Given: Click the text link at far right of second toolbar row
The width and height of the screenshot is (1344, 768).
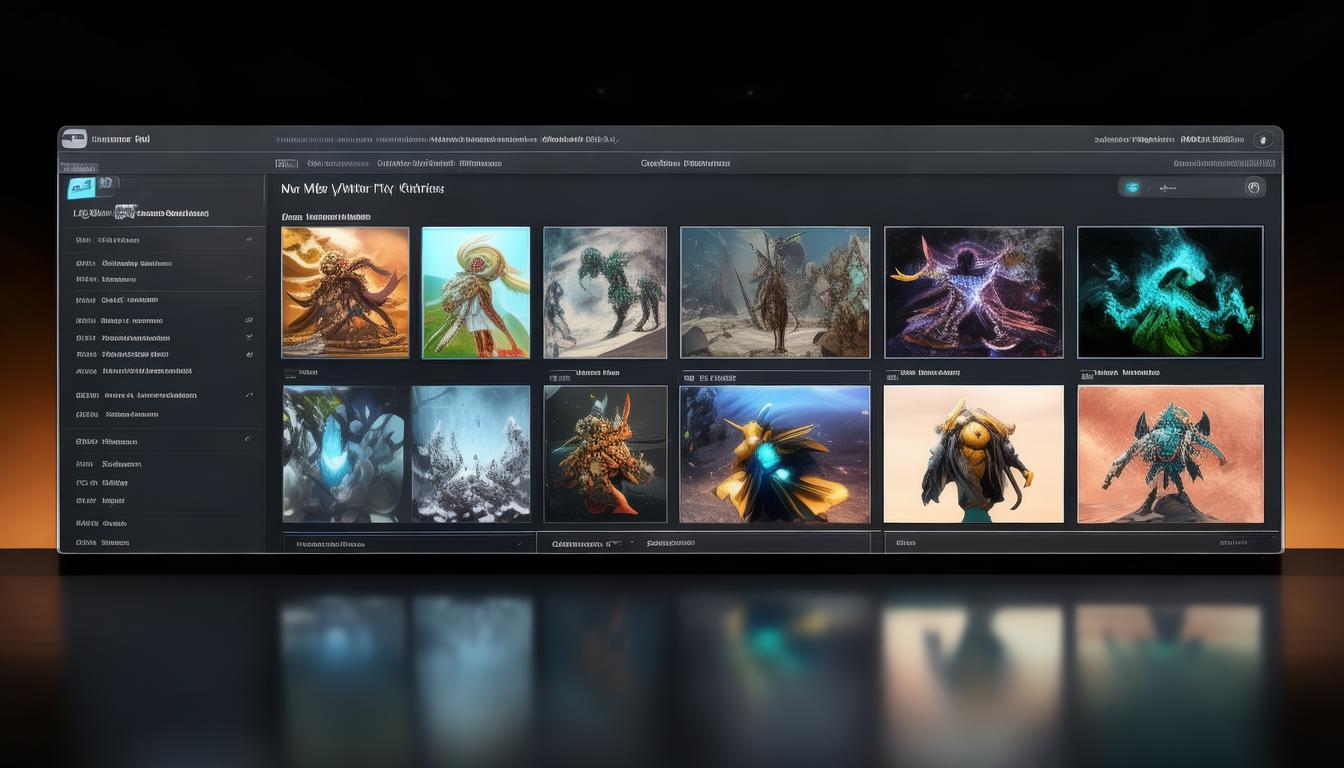Looking at the screenshot, I should pos(1224,163).
